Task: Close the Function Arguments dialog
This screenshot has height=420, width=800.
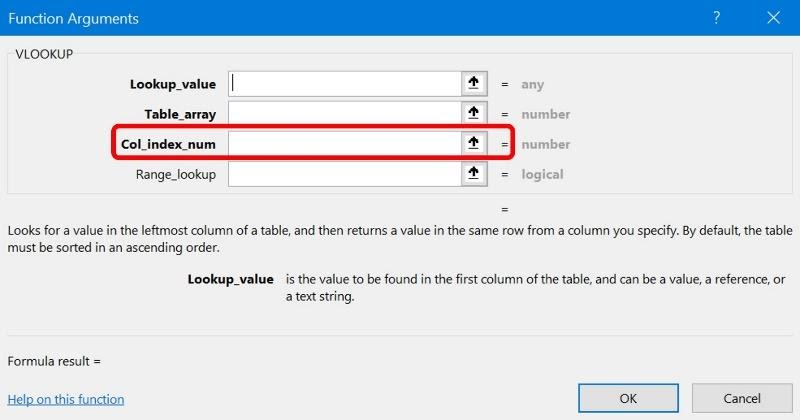Action: [x=772, y=18]
